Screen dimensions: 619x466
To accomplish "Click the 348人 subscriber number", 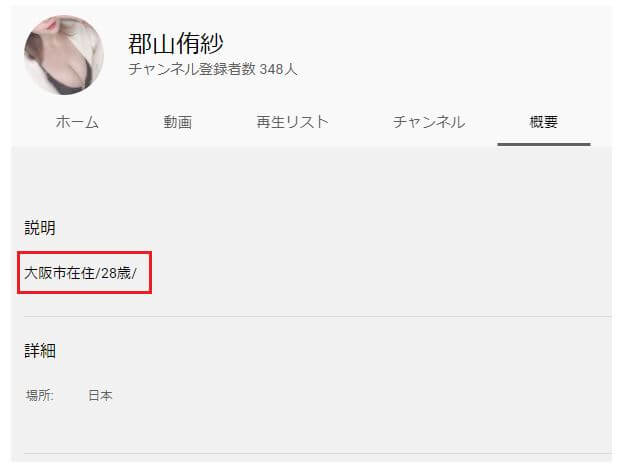I will point(278,69).
